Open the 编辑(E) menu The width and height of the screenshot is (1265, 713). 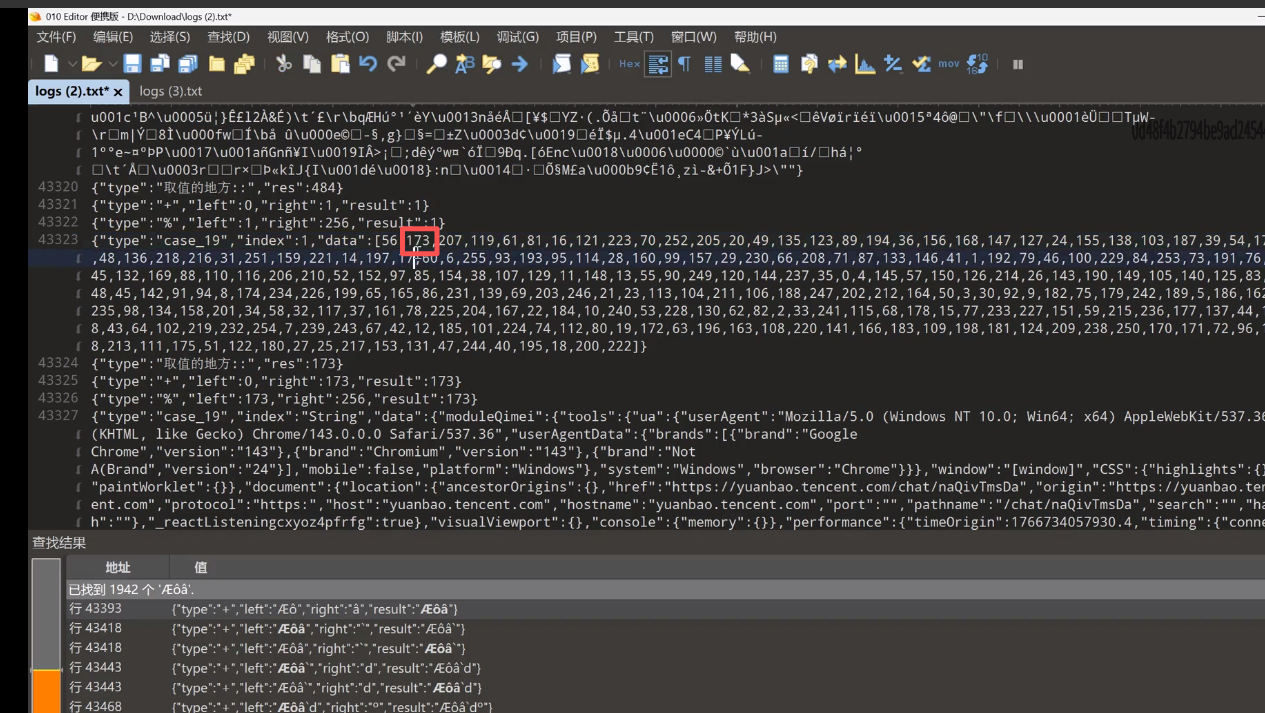[113, 37]
